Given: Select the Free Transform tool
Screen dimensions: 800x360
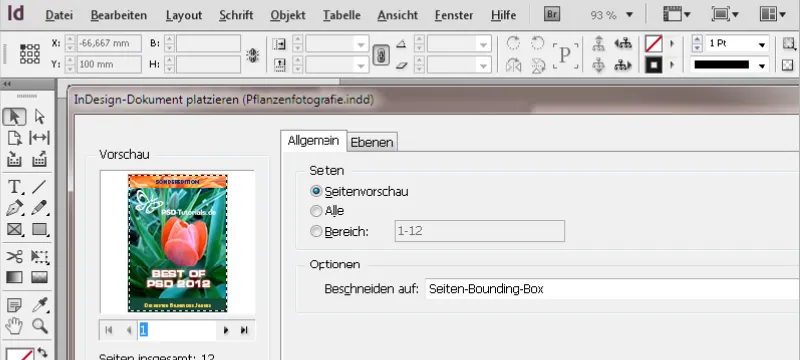Looking at the screenshot, I should pos(39,256).
